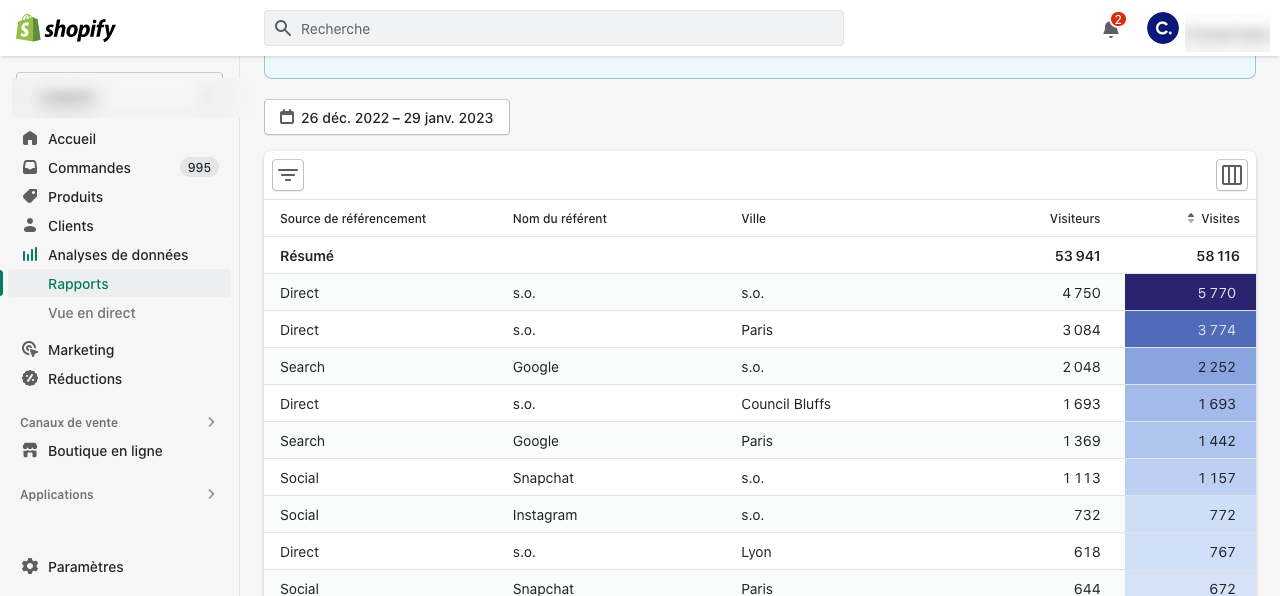Open Paramètres gear icon
The image size is (1280, 596).
tap(30, 567)
